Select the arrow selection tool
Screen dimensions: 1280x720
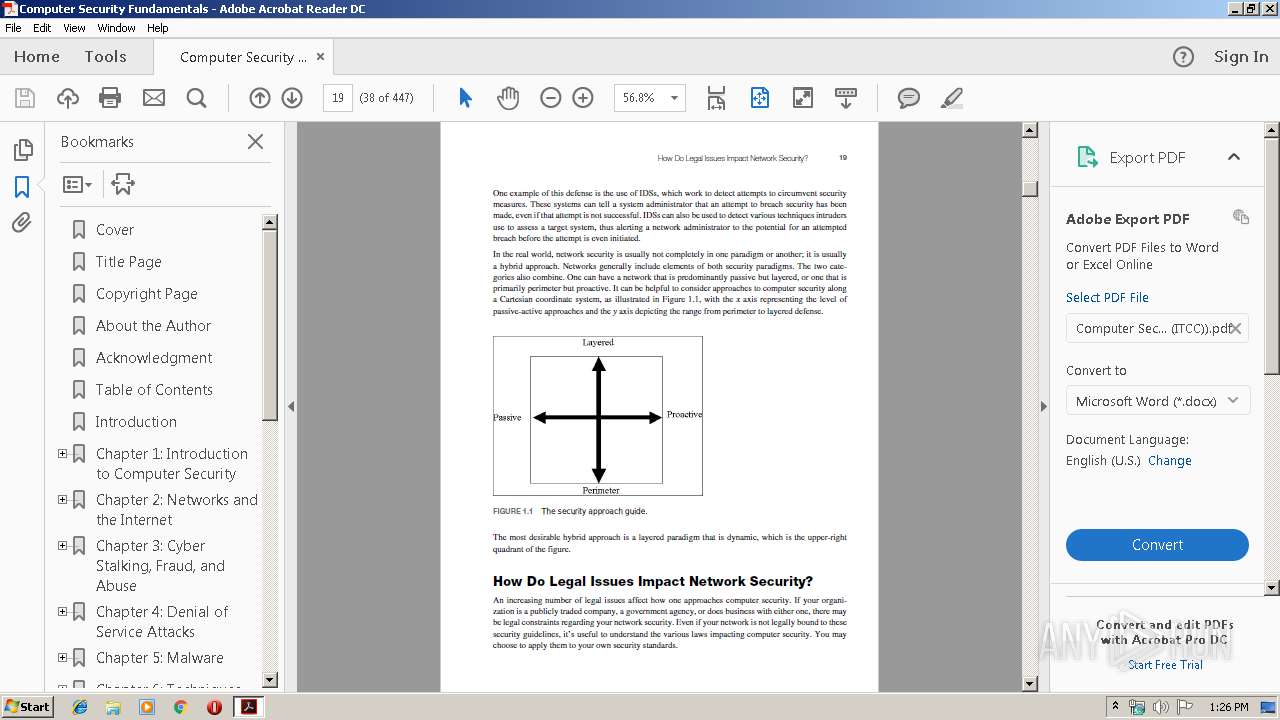pyautogui.click(x=465, y=98)
